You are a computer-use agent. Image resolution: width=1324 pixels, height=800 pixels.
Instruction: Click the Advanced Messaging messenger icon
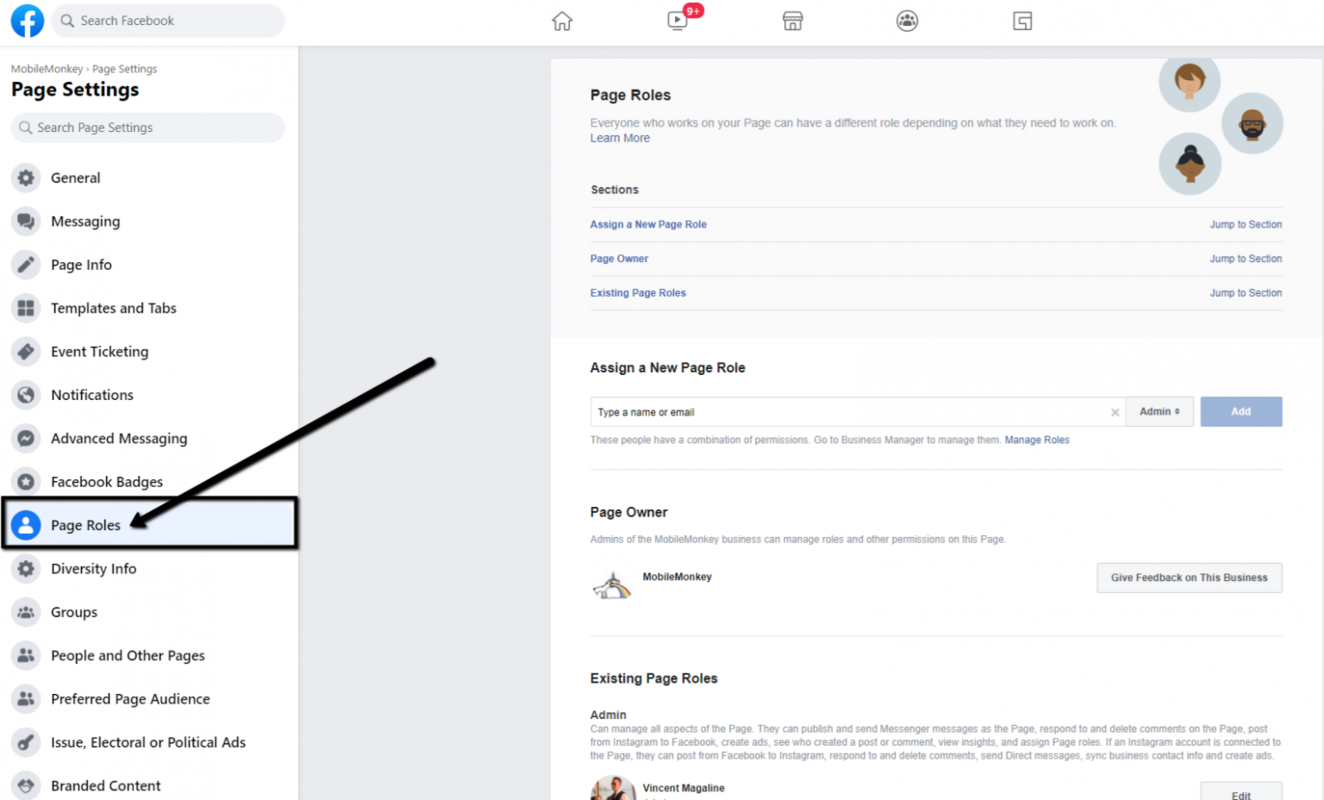coord(26,438)
